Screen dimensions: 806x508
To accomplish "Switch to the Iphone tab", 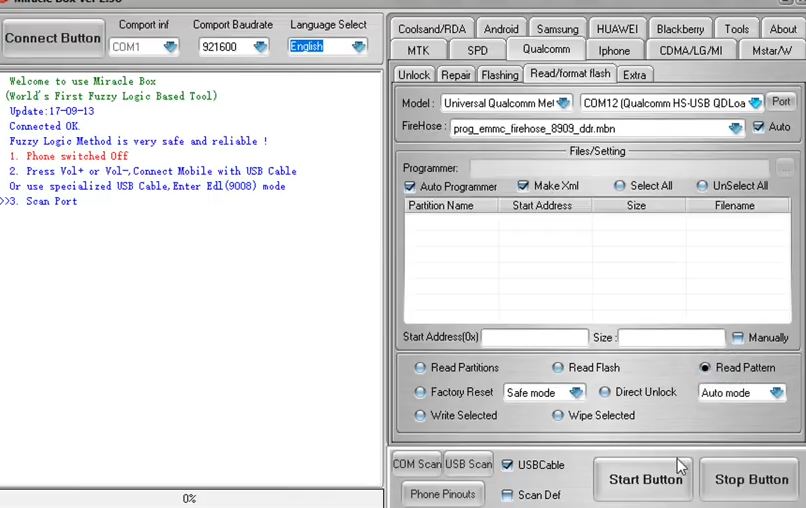I will (x=614, y=50).
